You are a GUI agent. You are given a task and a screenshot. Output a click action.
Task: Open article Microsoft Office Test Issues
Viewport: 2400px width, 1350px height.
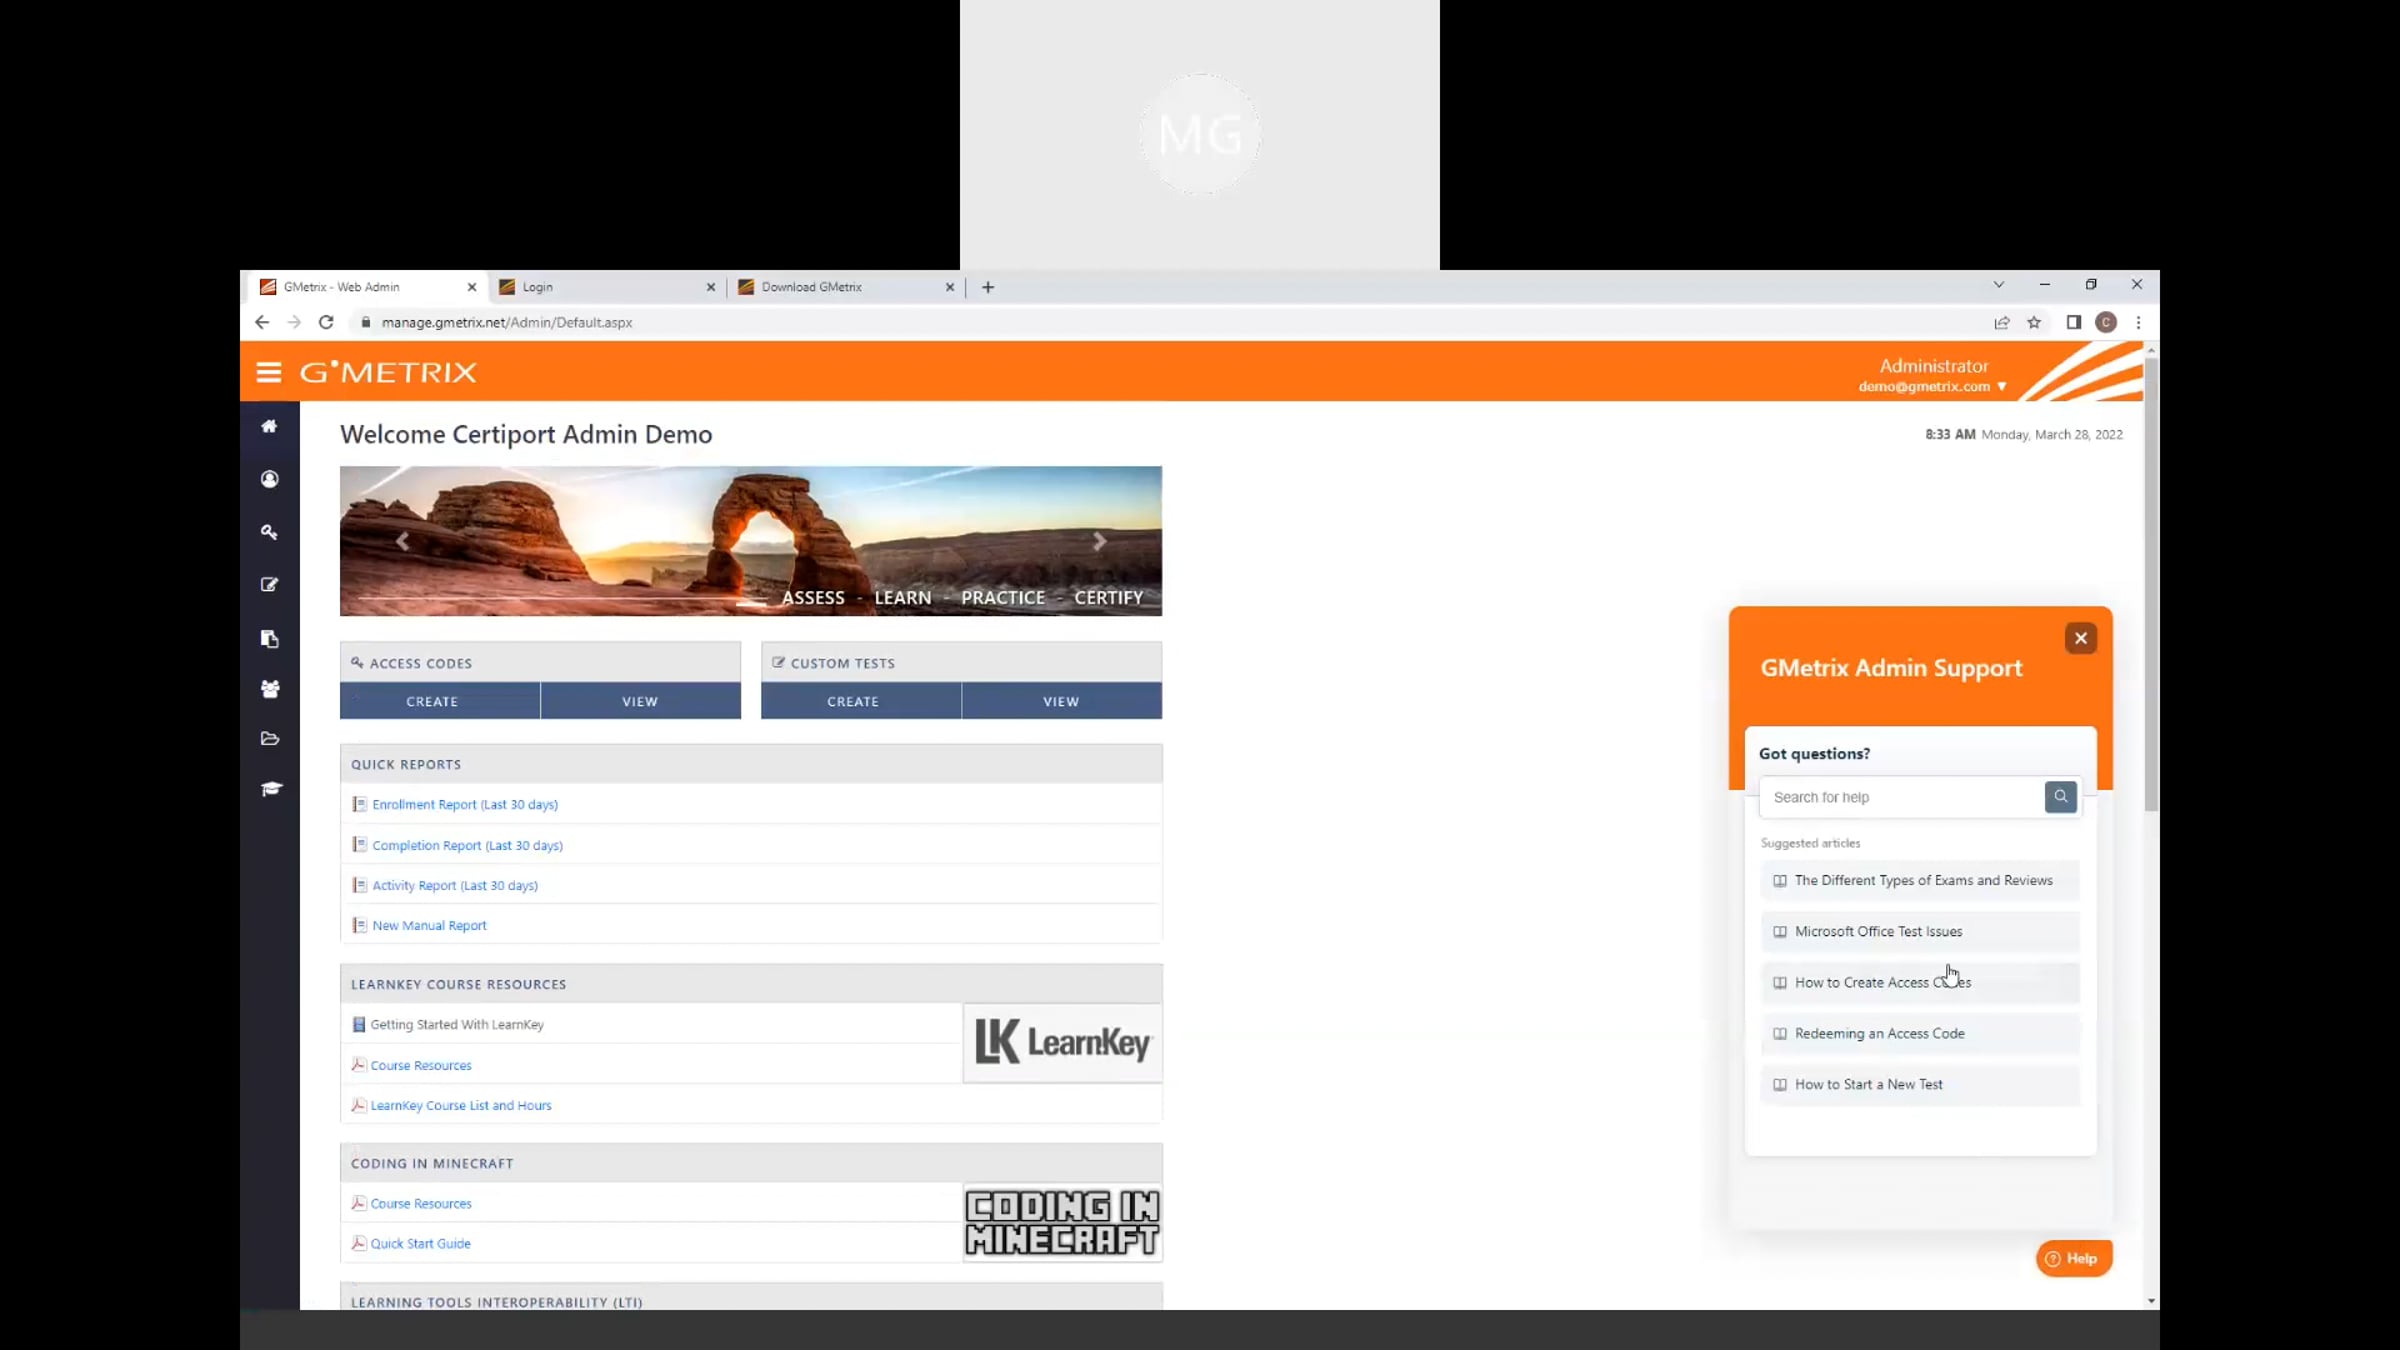(x=1920, y=931)
